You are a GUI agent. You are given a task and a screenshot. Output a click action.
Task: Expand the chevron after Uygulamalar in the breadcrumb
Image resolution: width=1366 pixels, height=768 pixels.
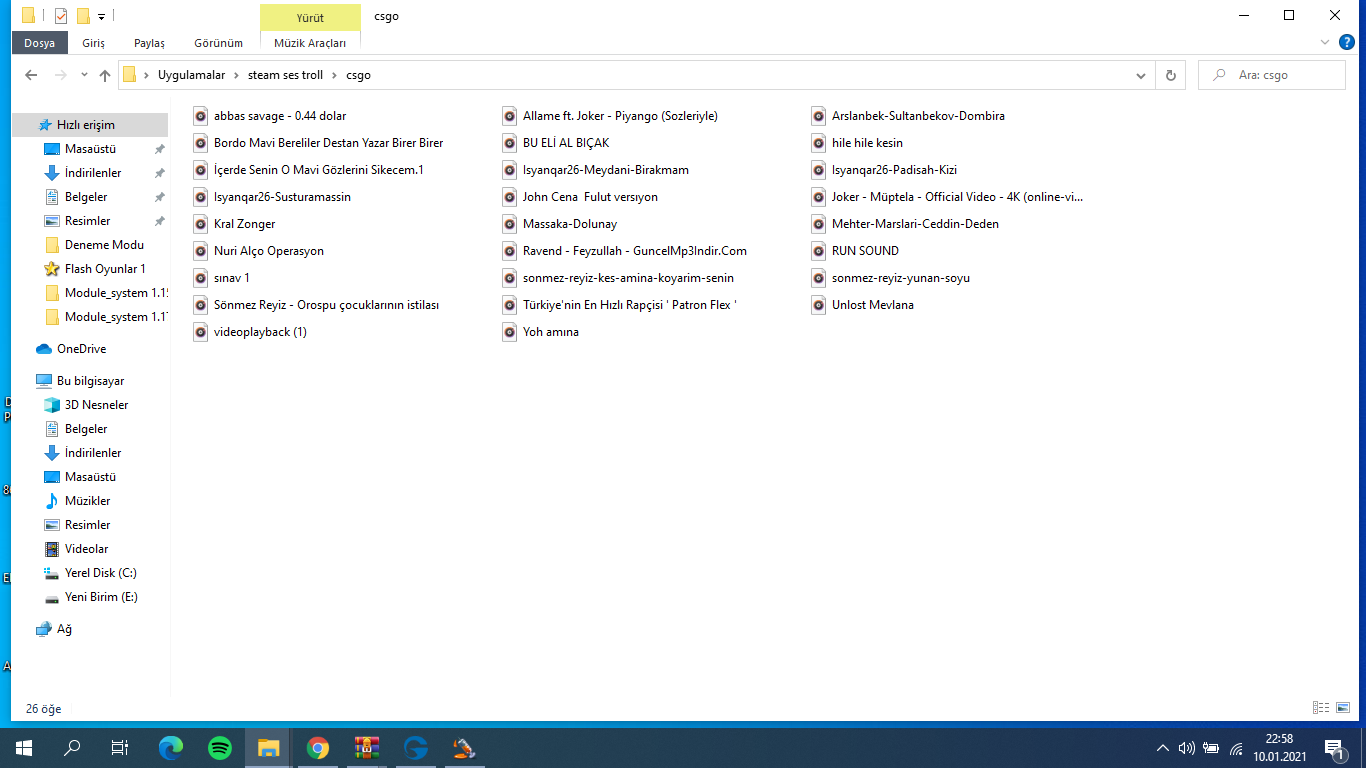click(x=237, y=75)
